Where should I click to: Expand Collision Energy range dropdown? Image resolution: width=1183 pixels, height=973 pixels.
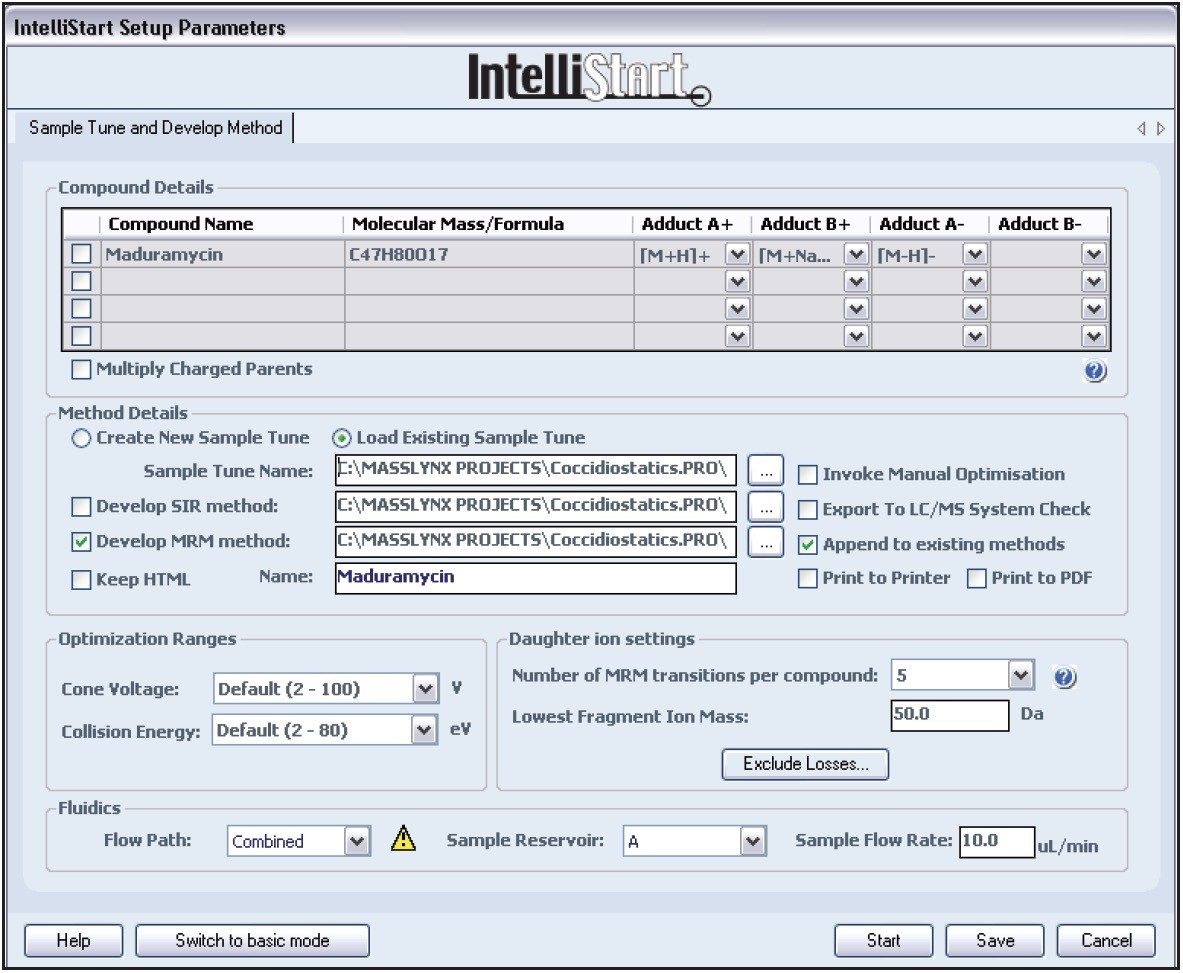pyautogui.click(x=424, y=730)
